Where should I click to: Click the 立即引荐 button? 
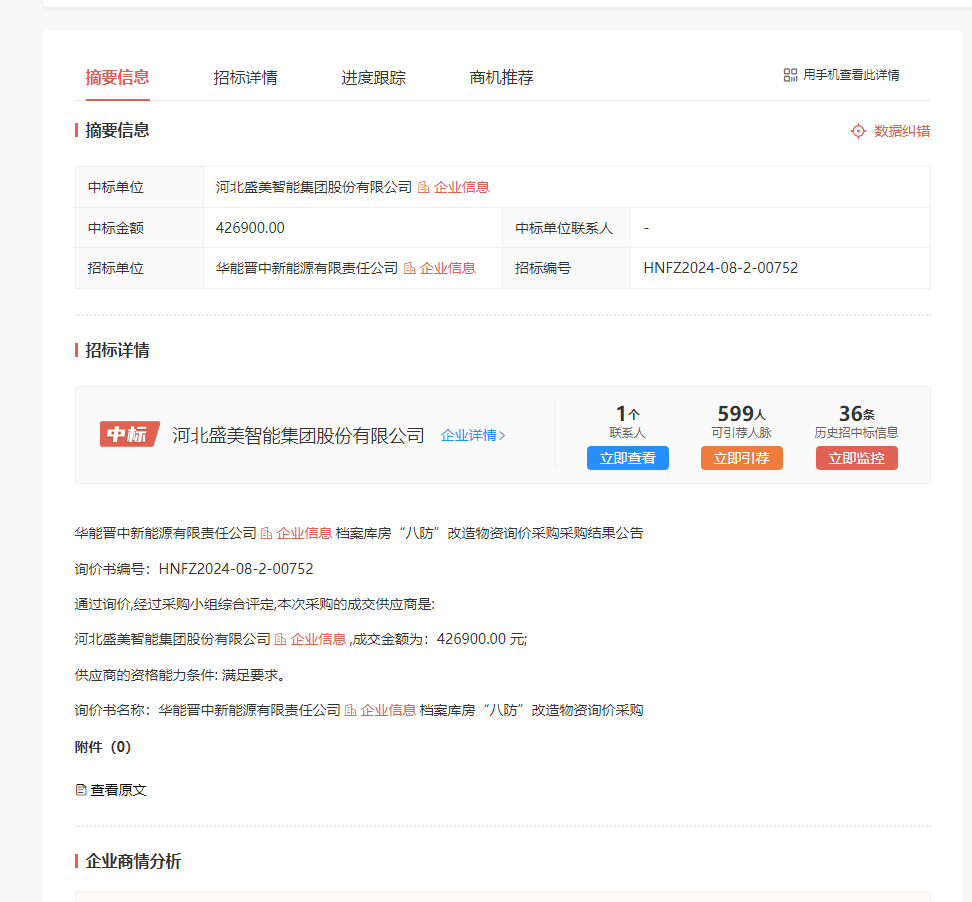click(x=742, y=457)
